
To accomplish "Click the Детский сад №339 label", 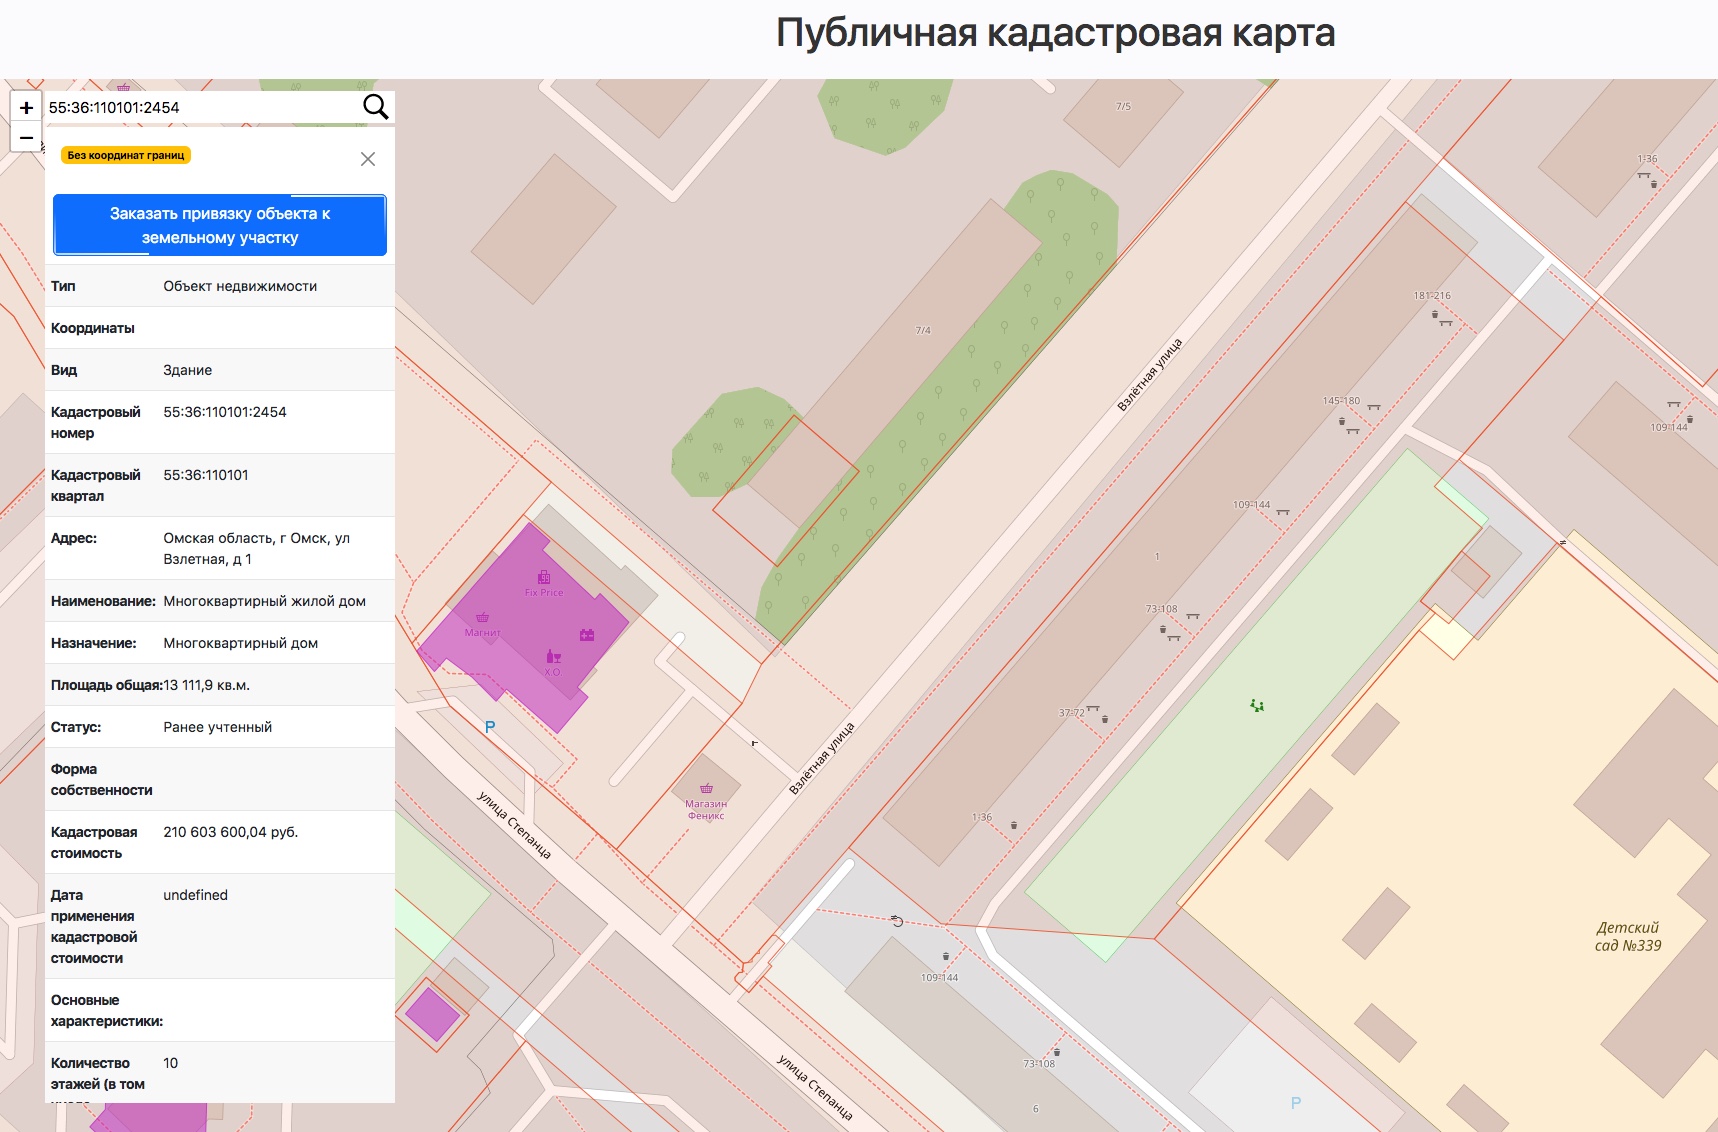I will pos(1627,937).
